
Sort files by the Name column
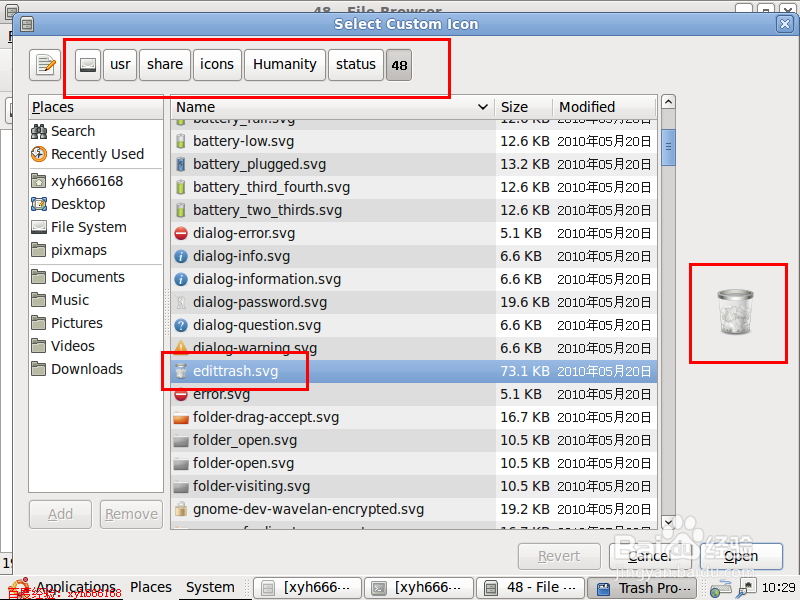pos(333,107)
